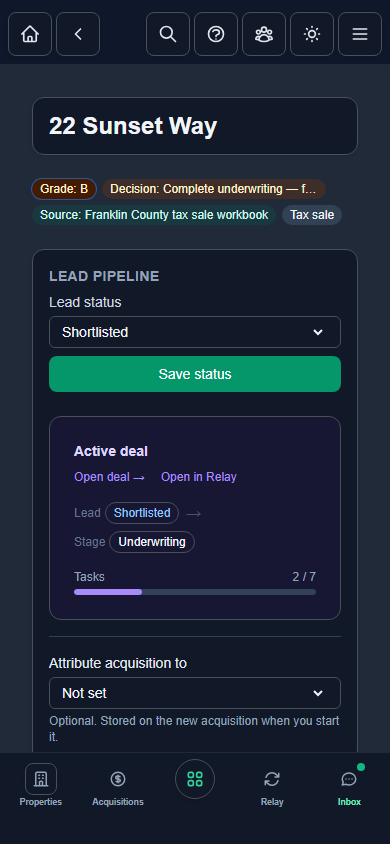The width and height of the screenshot is (390, 844).
Task: Open search with the magnifier icon
Action: (x=168, y=34)
